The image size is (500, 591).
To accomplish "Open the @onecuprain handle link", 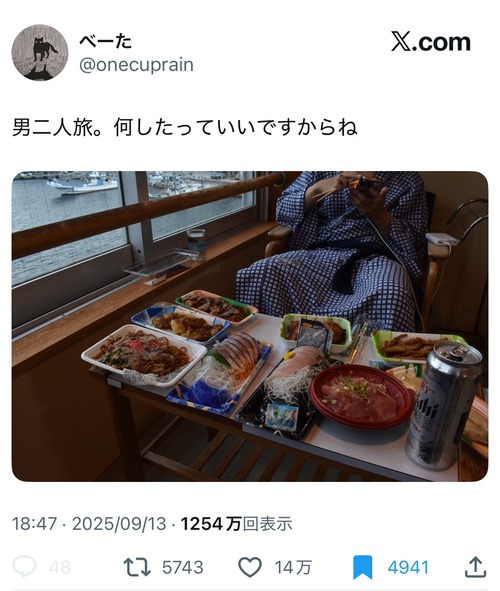I will tap(136, 65).
